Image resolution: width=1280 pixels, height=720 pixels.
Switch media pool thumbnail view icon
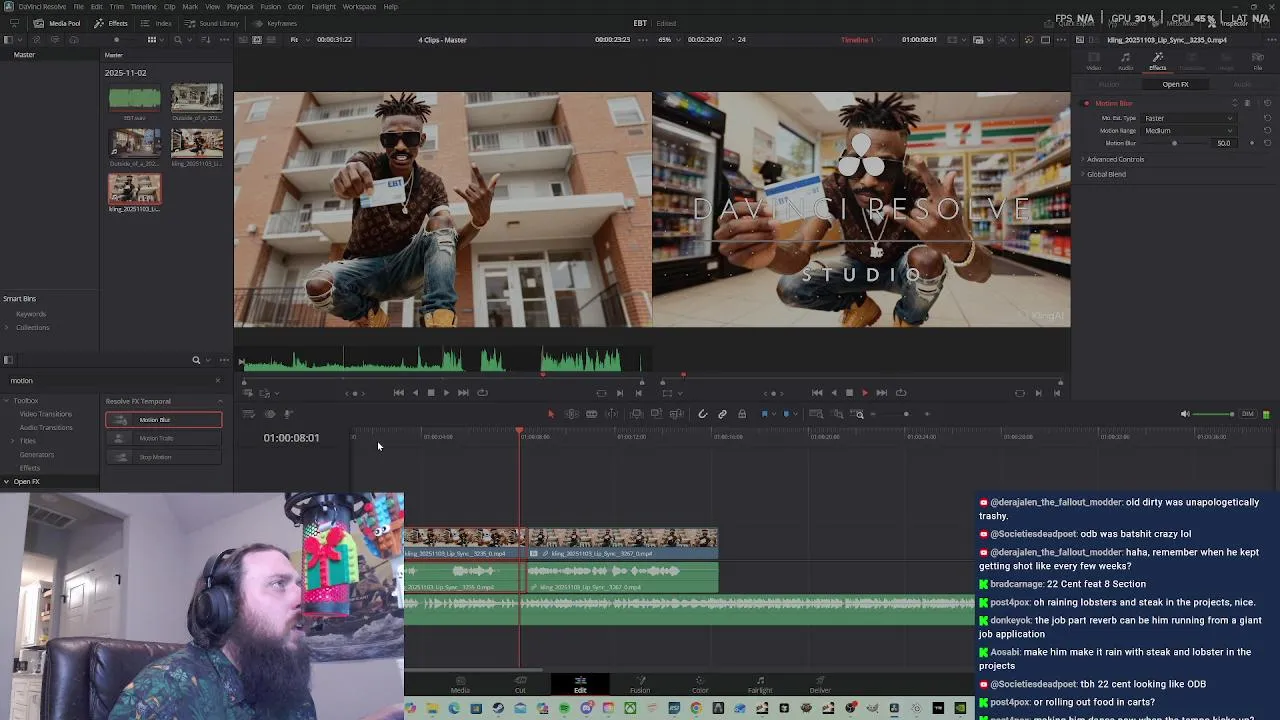(152, 40)
